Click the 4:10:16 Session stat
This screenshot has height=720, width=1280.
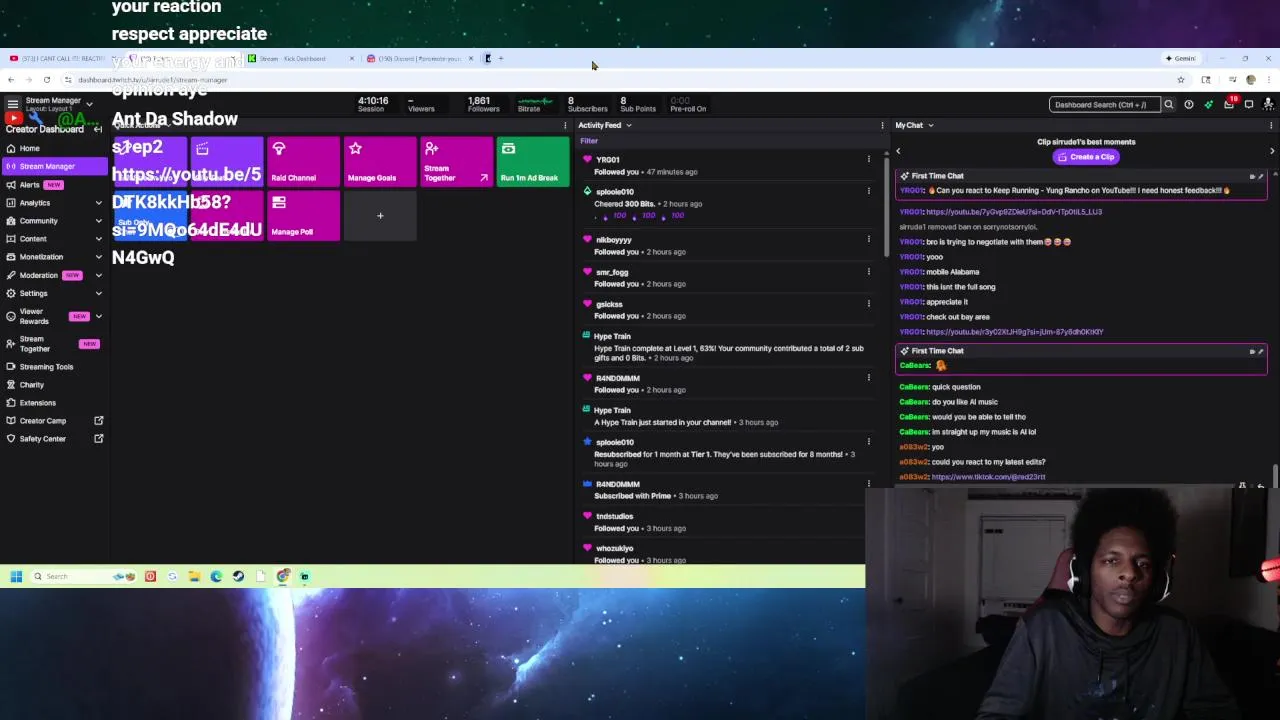click(372, 104)
